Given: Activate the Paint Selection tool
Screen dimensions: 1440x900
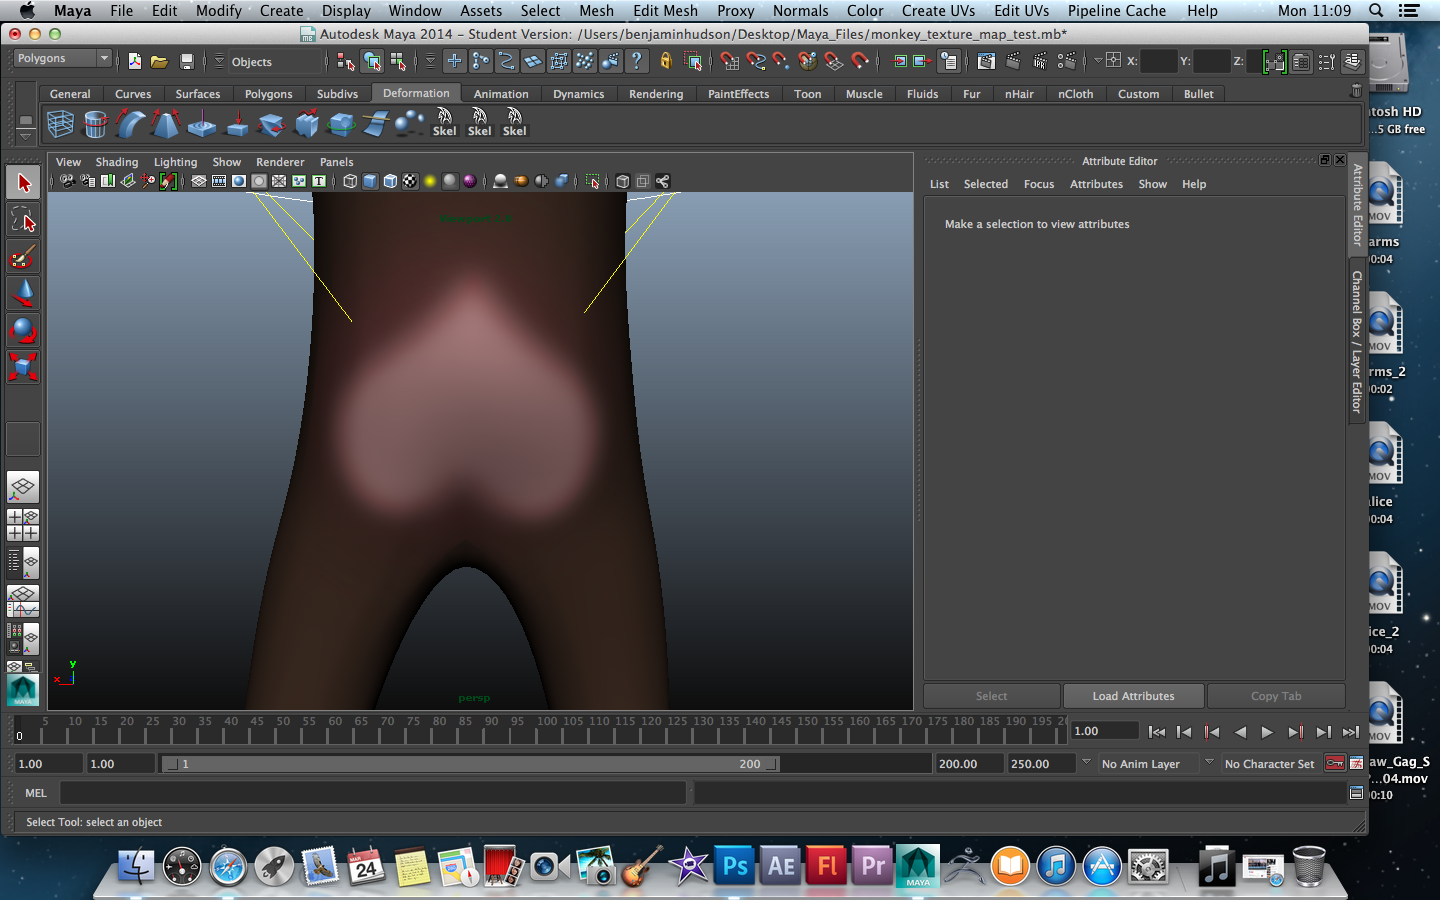Looking at the screenshot, I should click(23, 257).
